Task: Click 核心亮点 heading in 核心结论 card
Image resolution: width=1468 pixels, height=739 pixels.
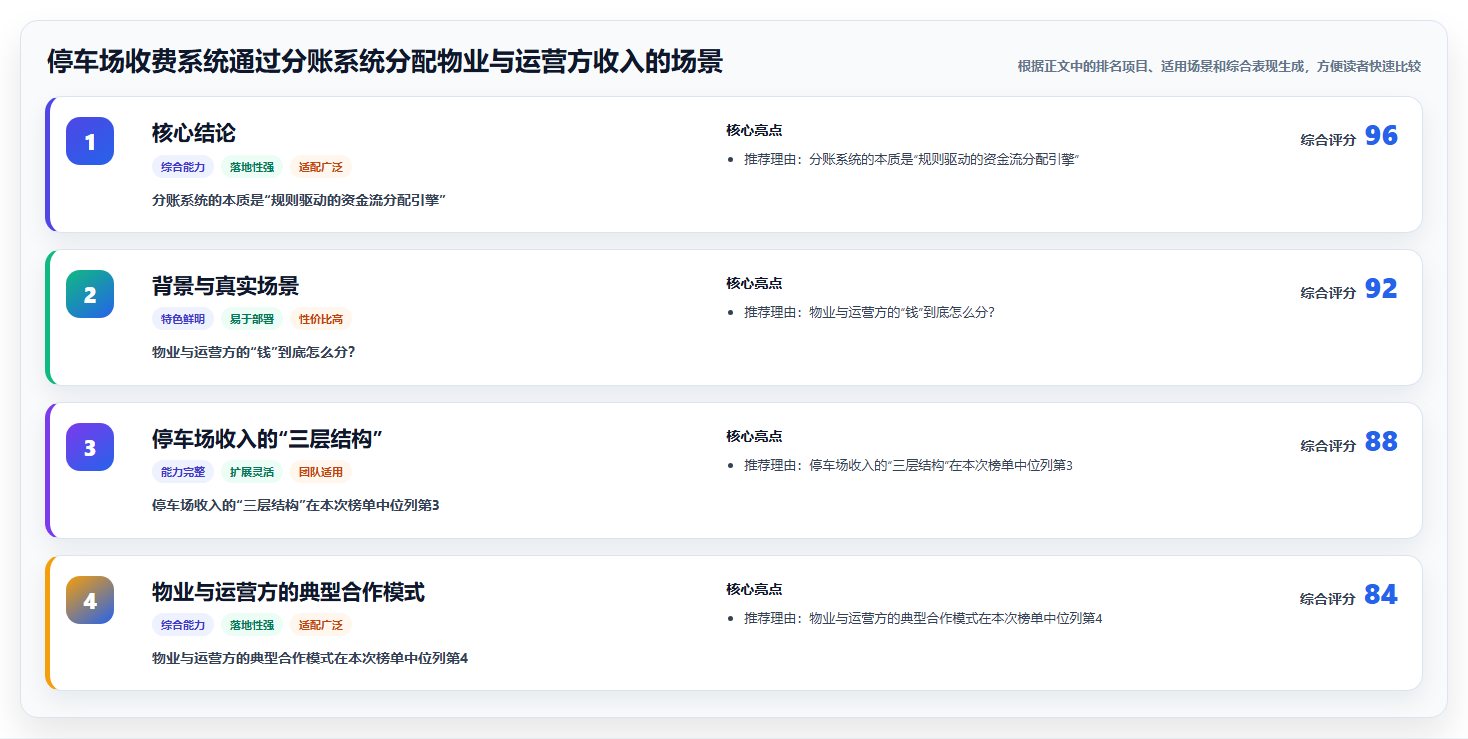Action: pos(754,130)
